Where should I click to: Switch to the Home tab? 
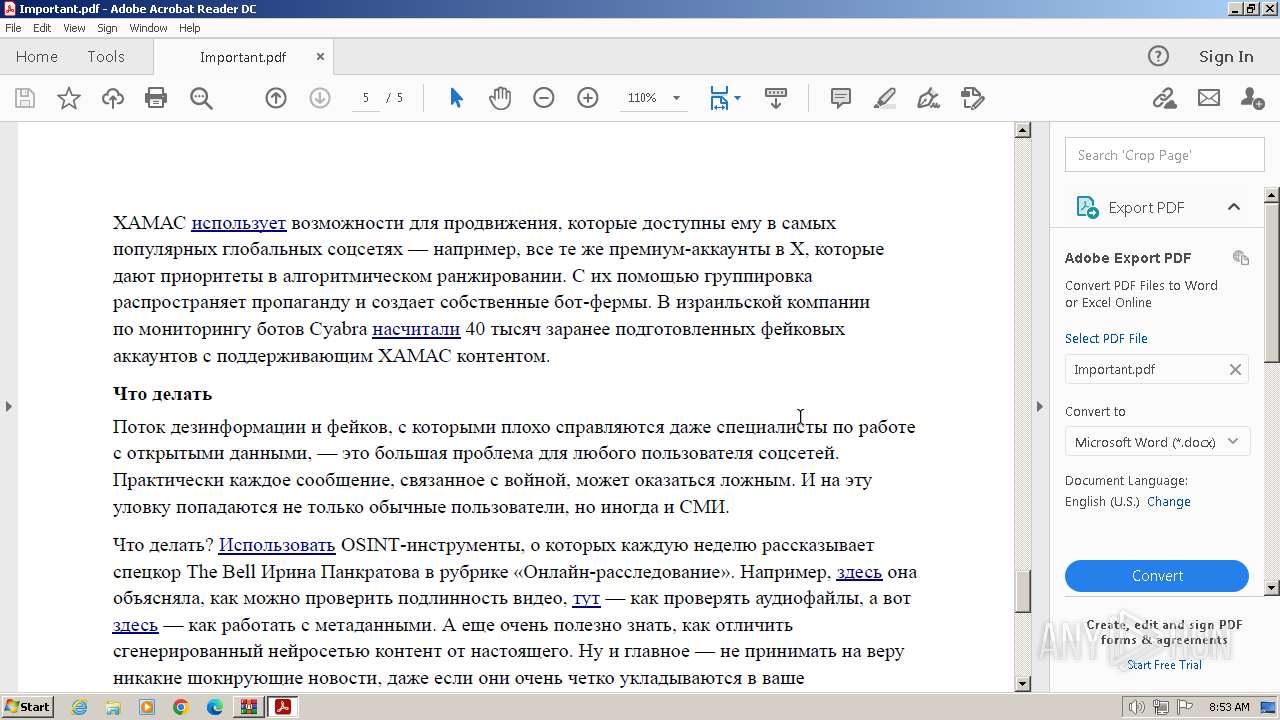(37, 57)
